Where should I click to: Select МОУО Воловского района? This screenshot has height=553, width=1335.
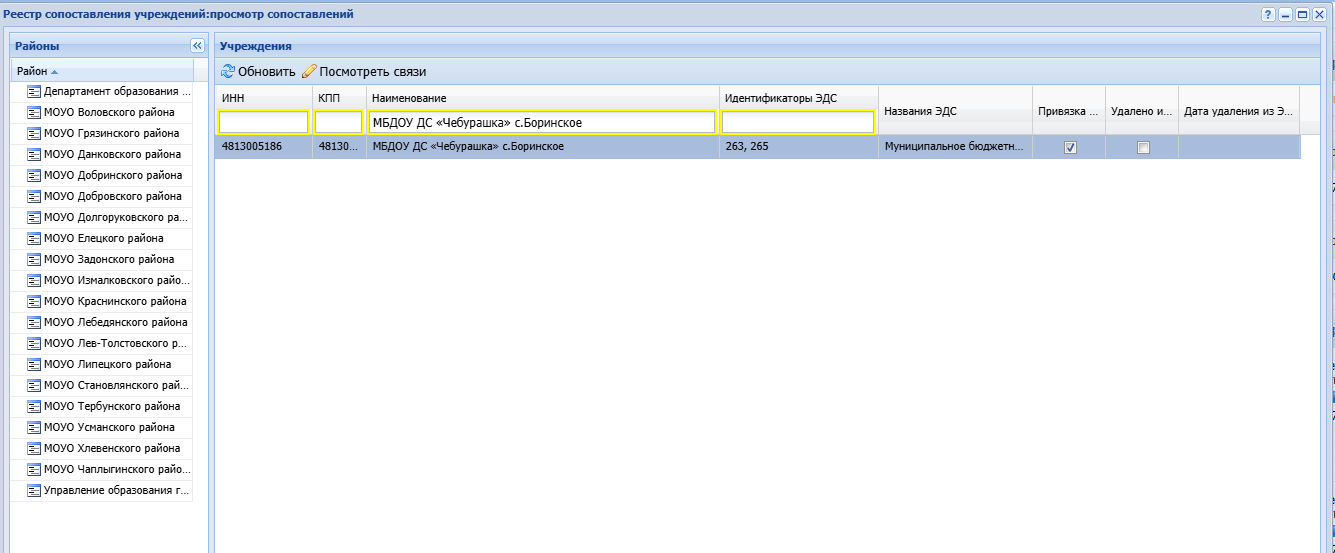coord(100,112)
